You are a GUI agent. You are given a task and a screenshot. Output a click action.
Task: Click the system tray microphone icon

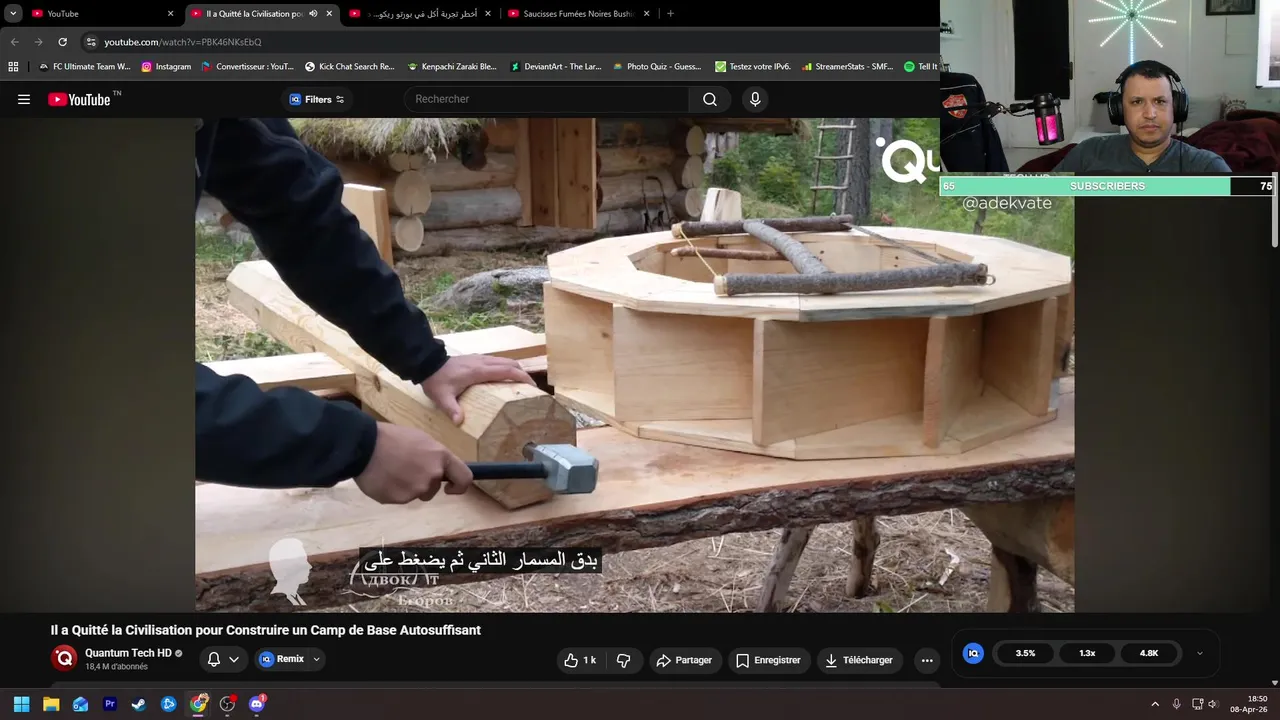[x=1176, y=704]
